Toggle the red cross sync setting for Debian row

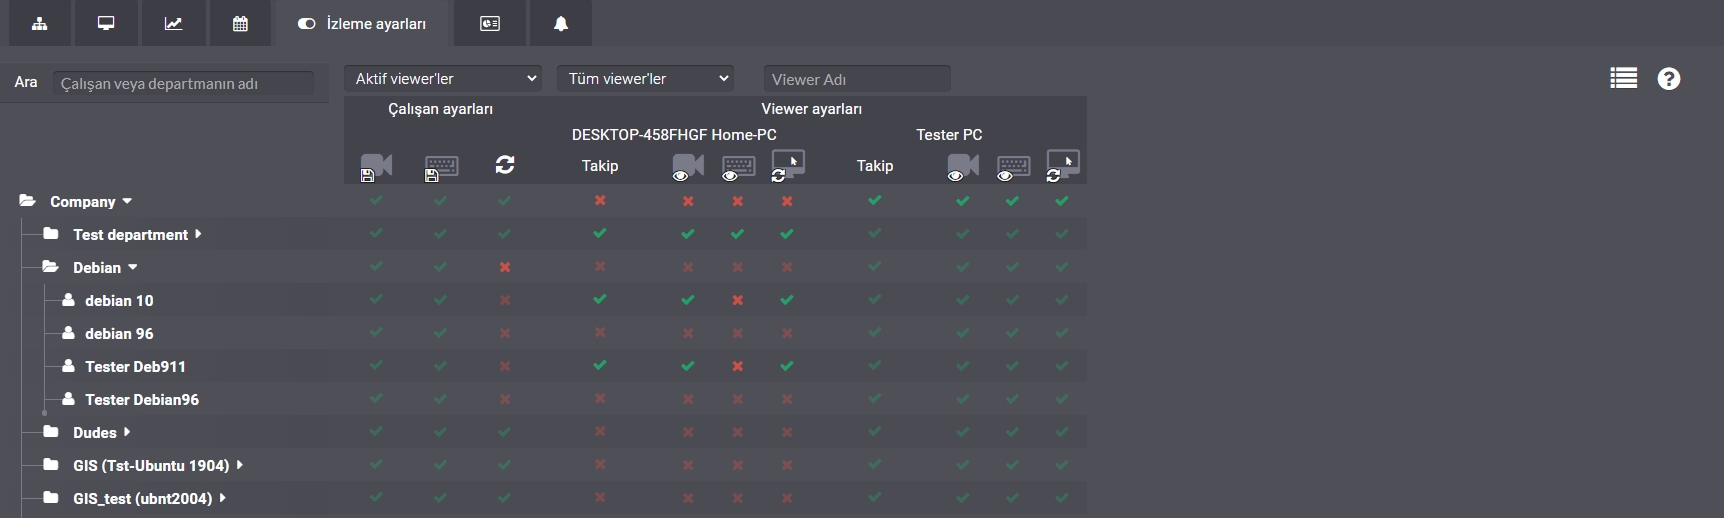[505, 267]
